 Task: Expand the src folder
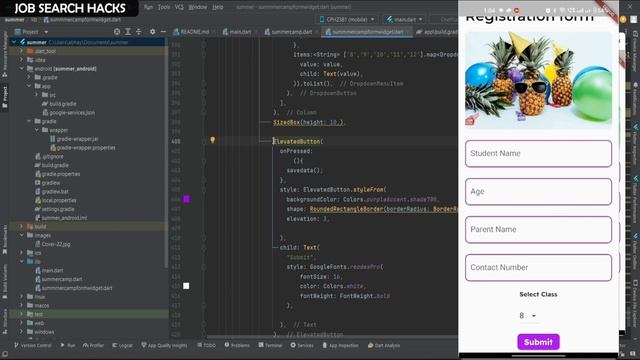point(36,95)
